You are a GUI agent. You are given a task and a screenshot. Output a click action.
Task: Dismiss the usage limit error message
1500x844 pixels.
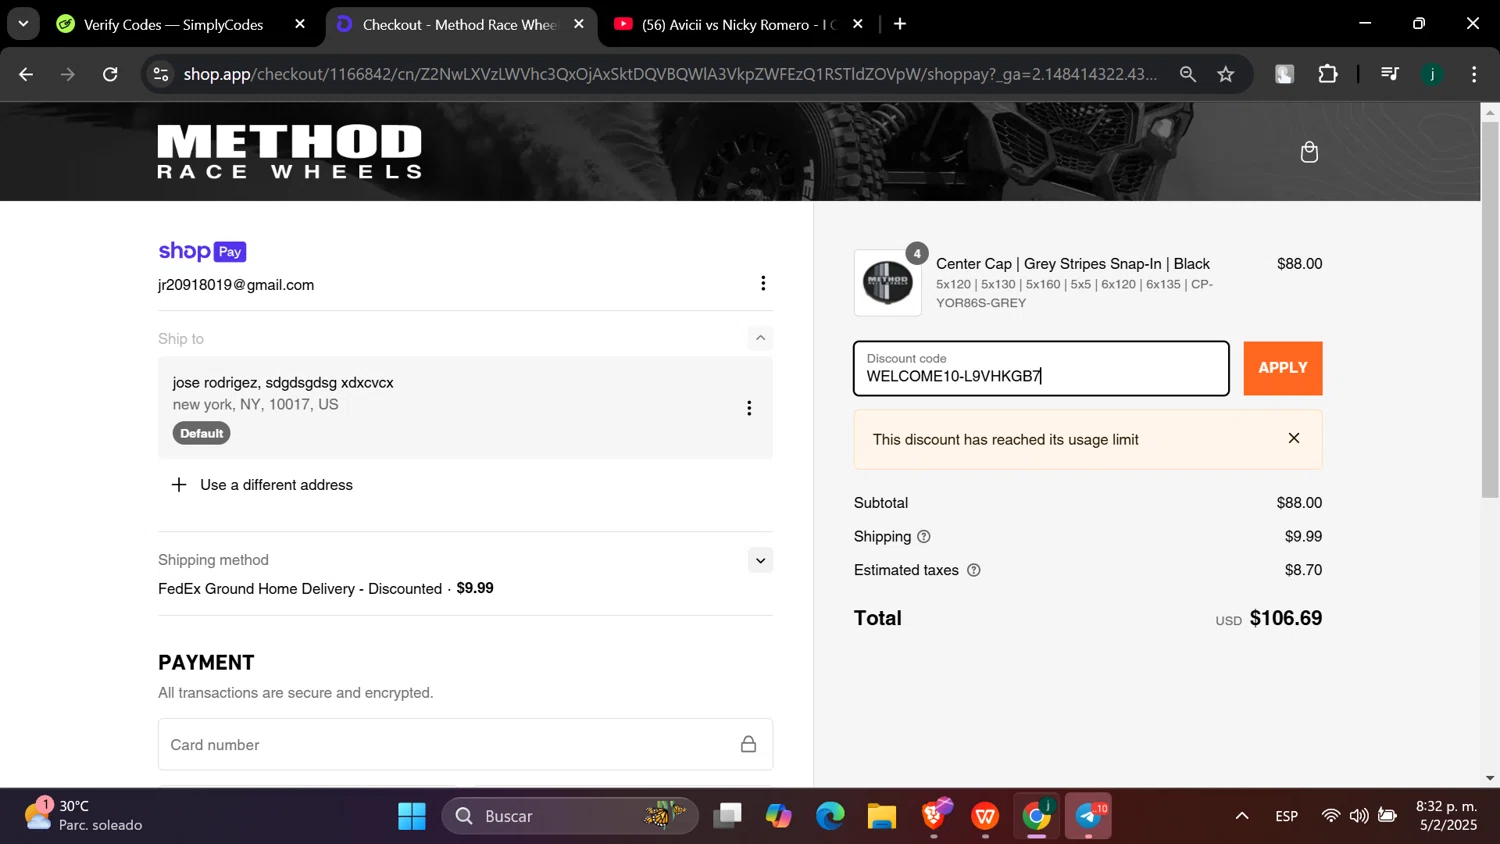click(x=1294, y=439)
